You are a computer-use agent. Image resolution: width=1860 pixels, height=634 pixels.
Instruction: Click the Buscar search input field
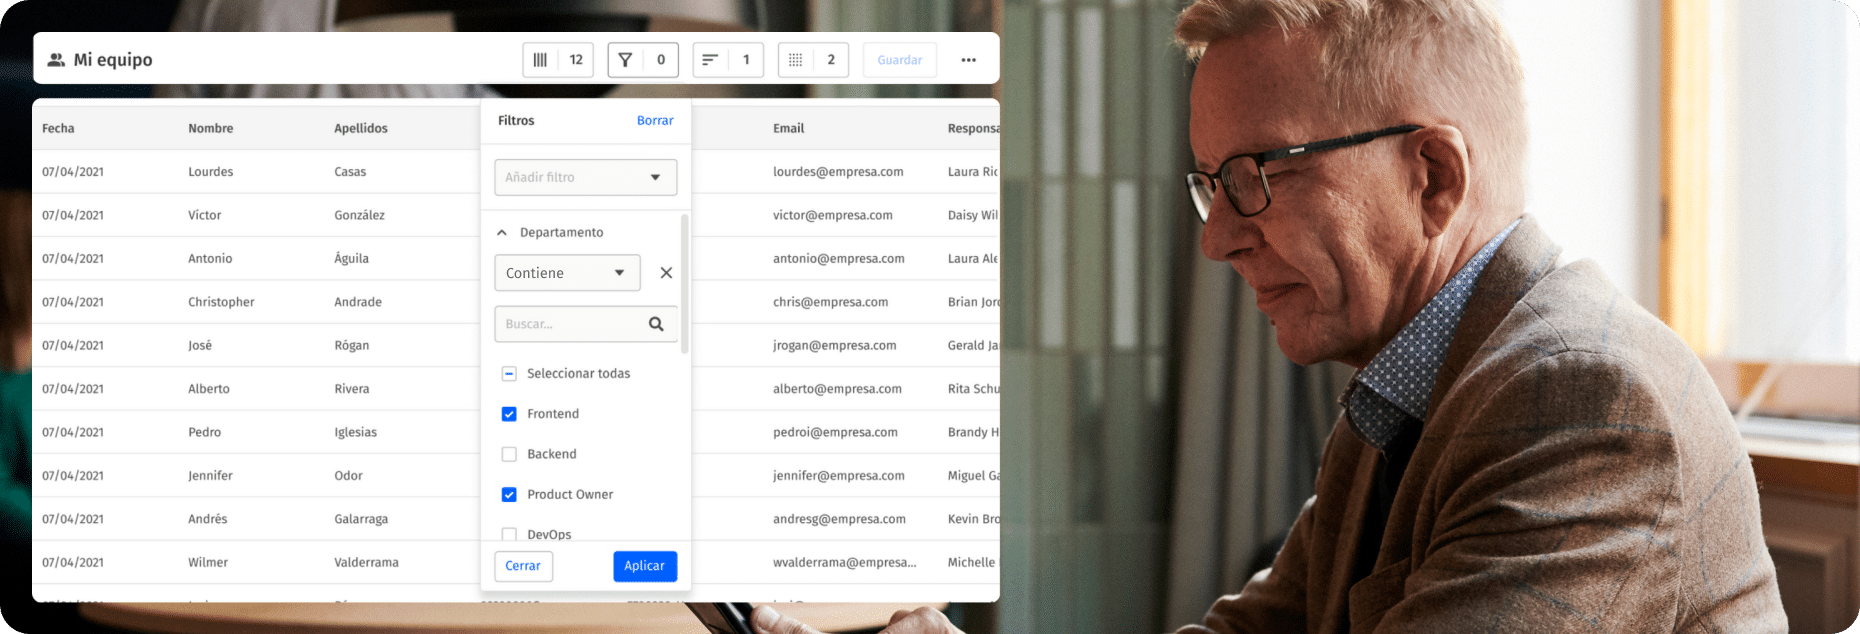[568, 324]
